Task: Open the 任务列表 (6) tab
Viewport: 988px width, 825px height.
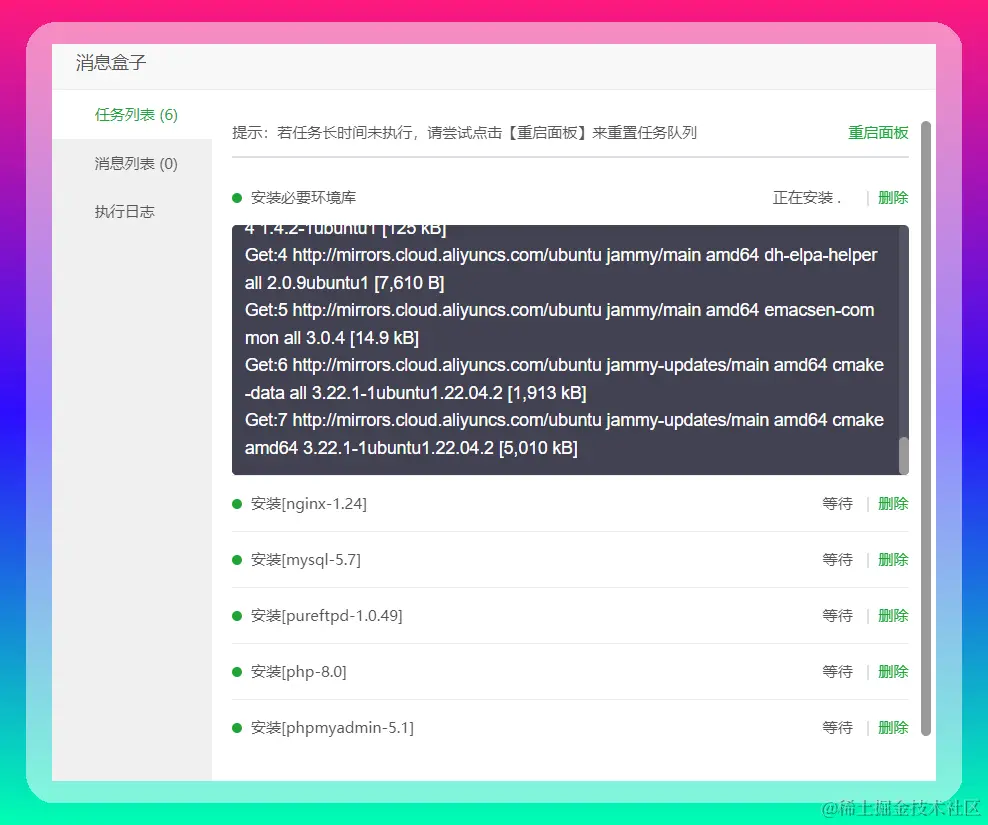Action: click(135, 115)
